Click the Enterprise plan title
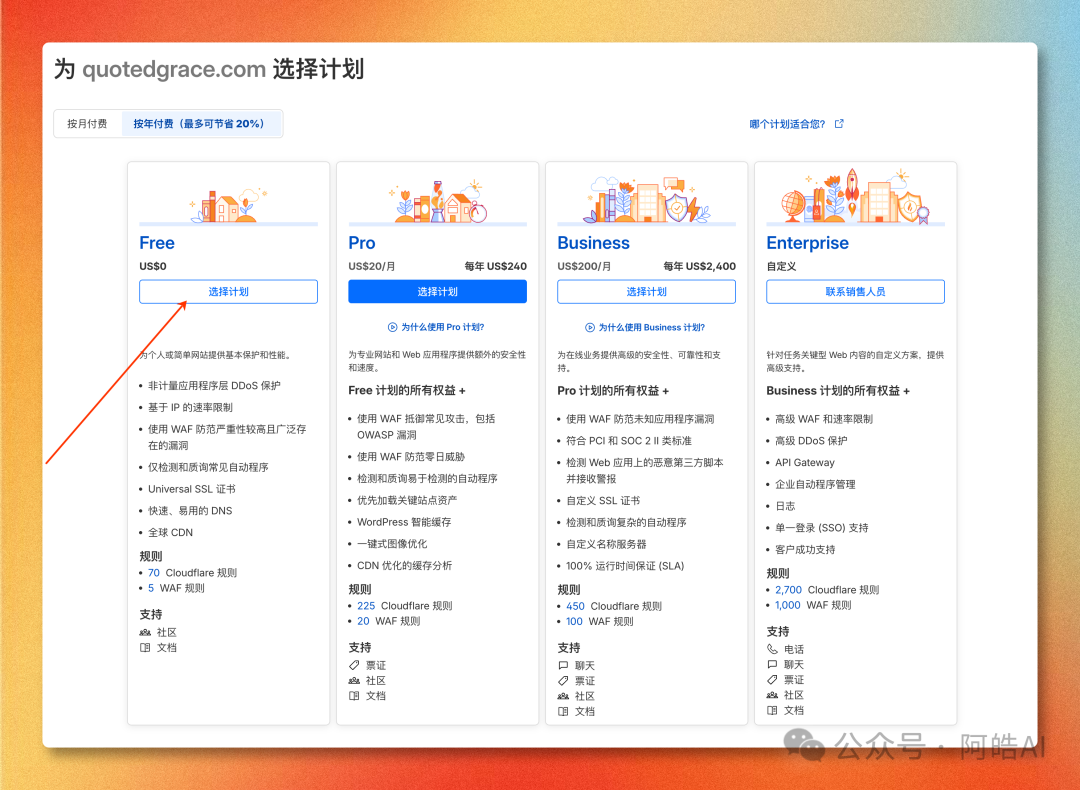Screen dimensions: 1080x790 pyautogui.click(x=807, y=243)
